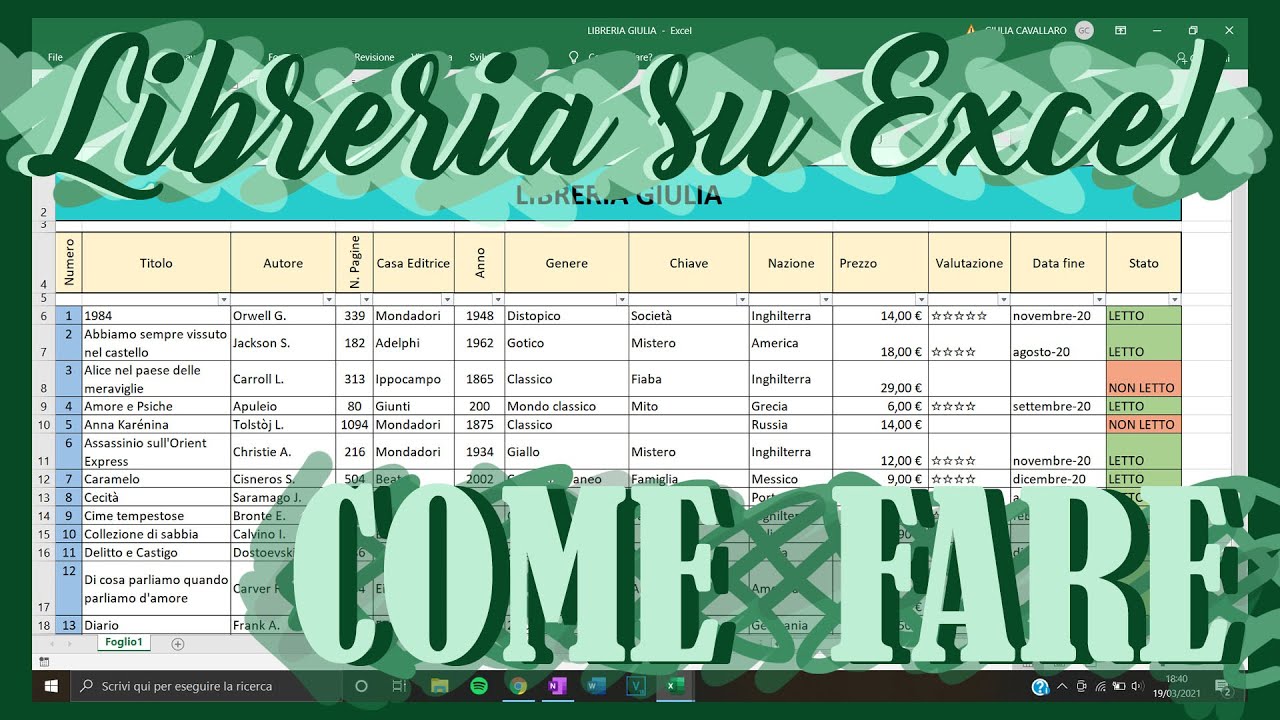Select the 'settembre-20' date cell
The width and height of the screenshot is (1280, 720).
(1058, 406)
